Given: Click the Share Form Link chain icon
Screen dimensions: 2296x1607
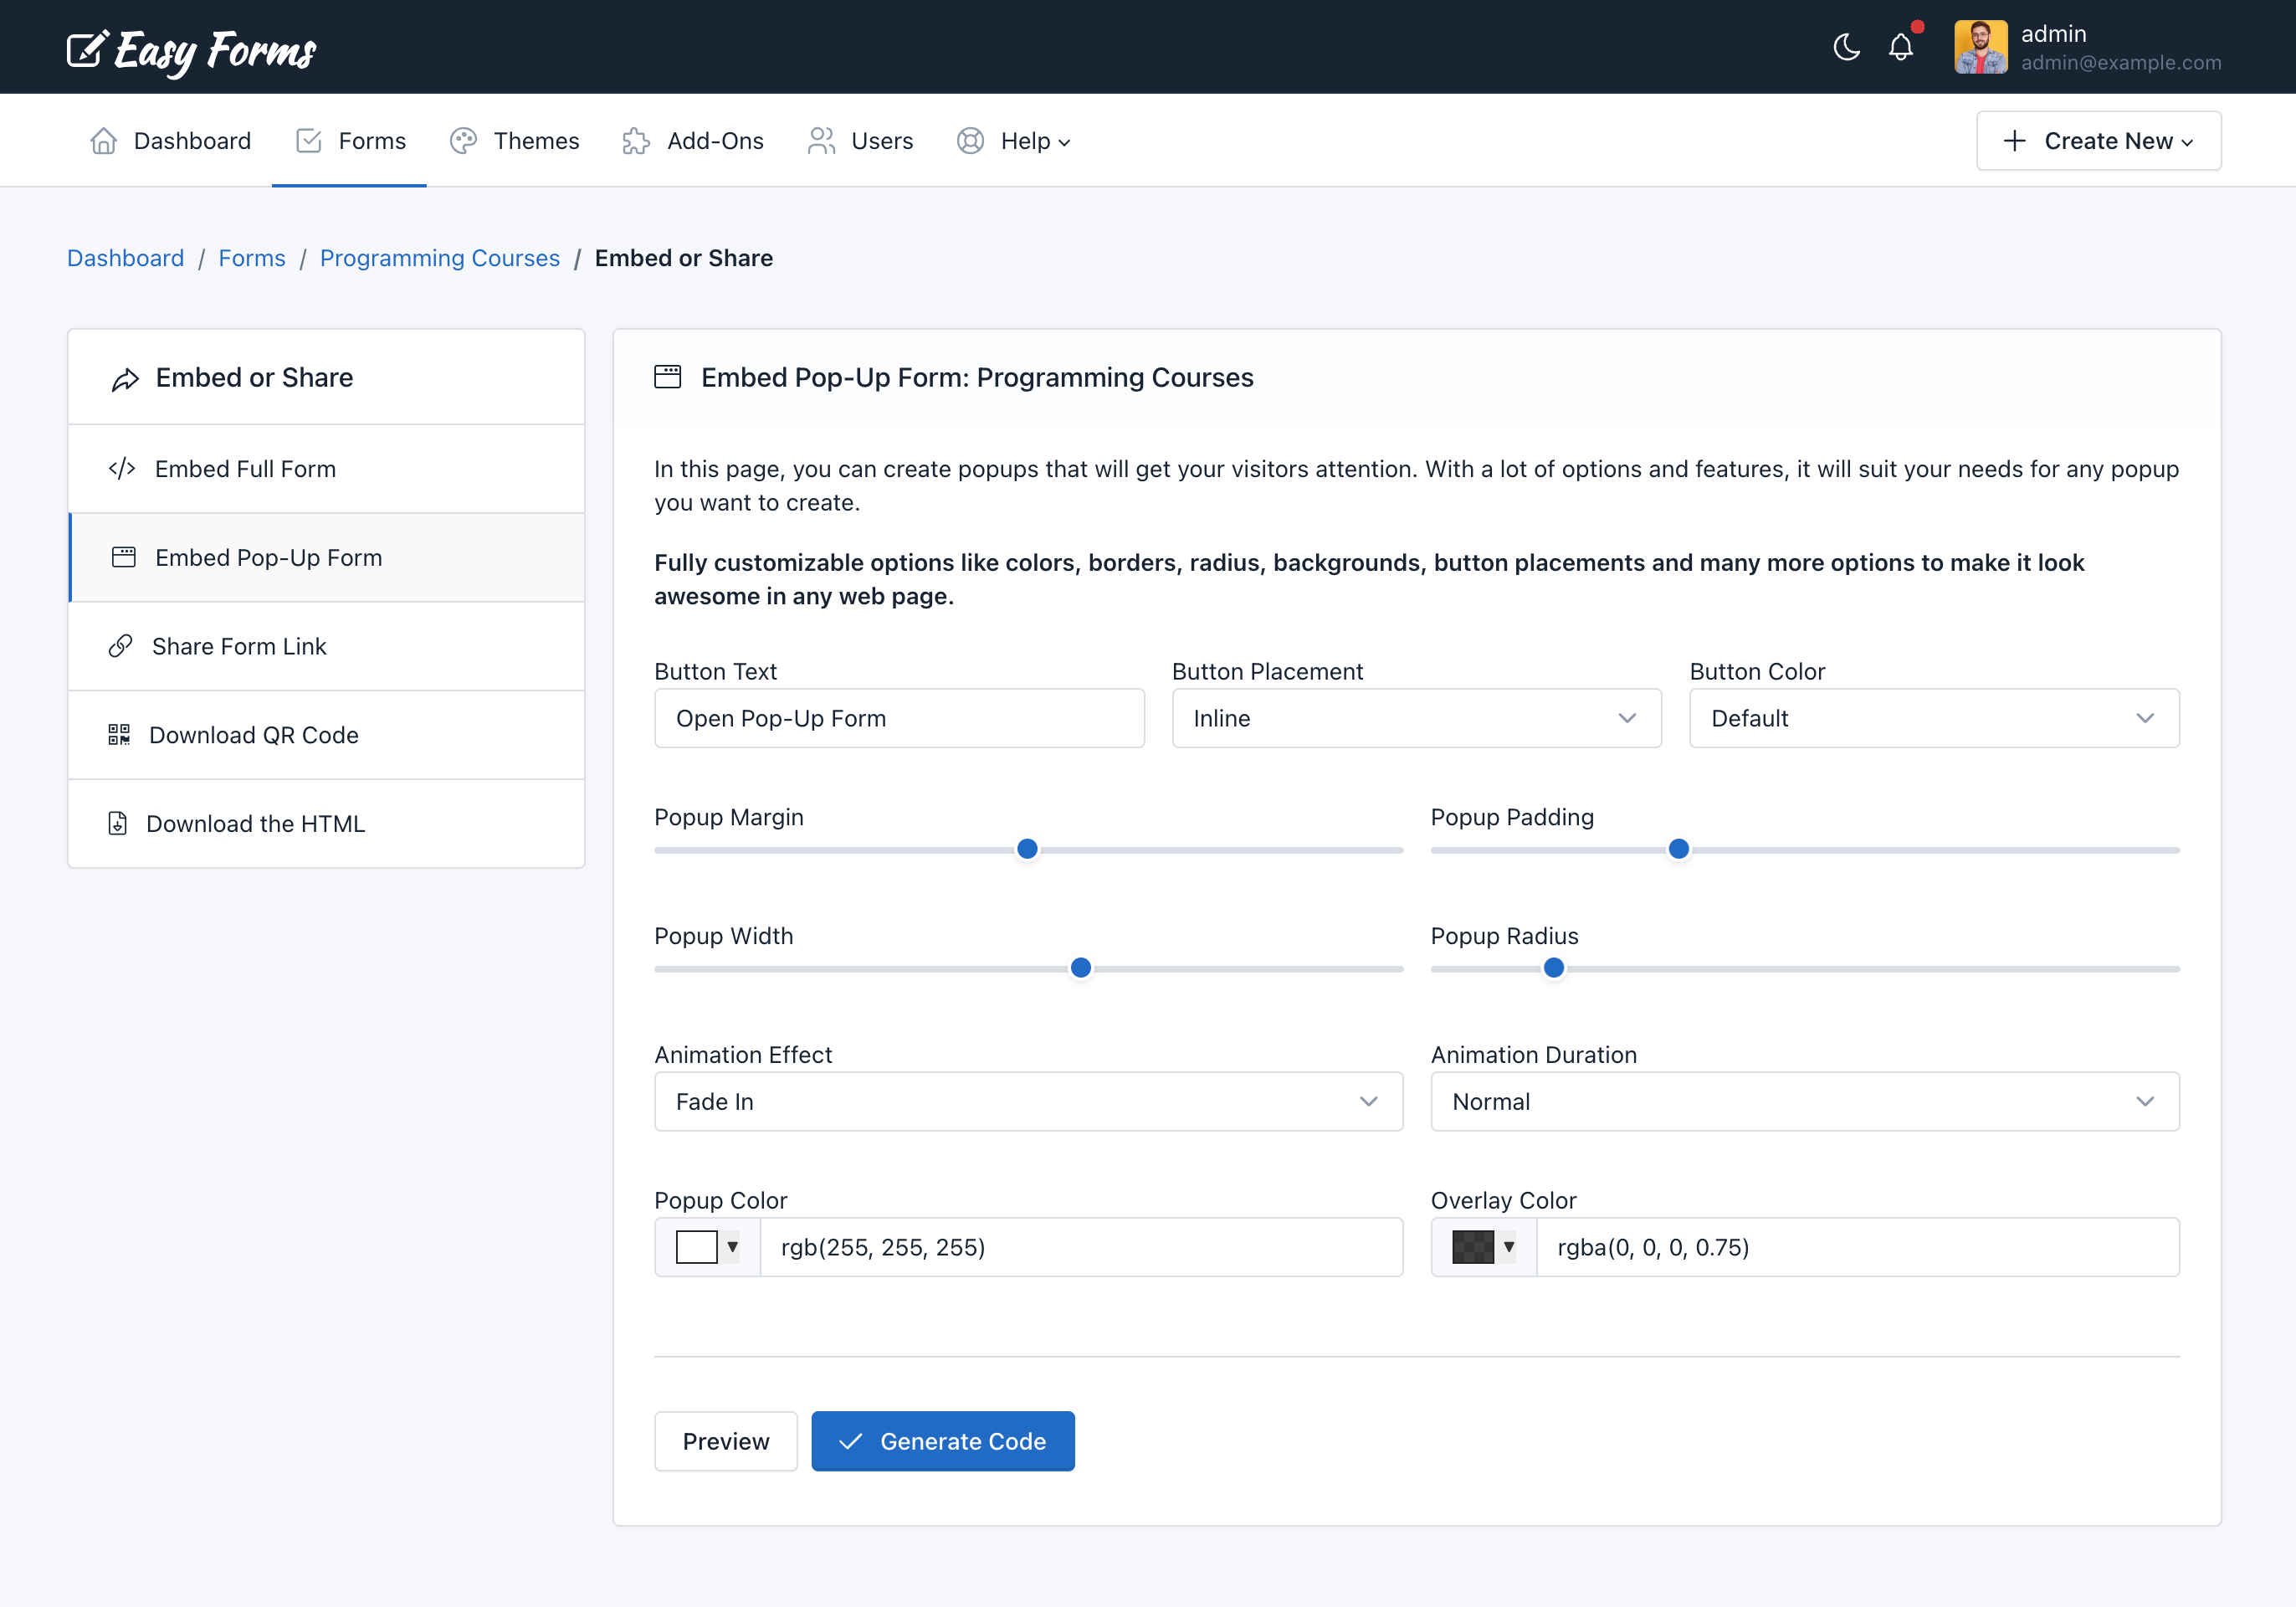Looking at the screenshot, I should coord(120,646).
